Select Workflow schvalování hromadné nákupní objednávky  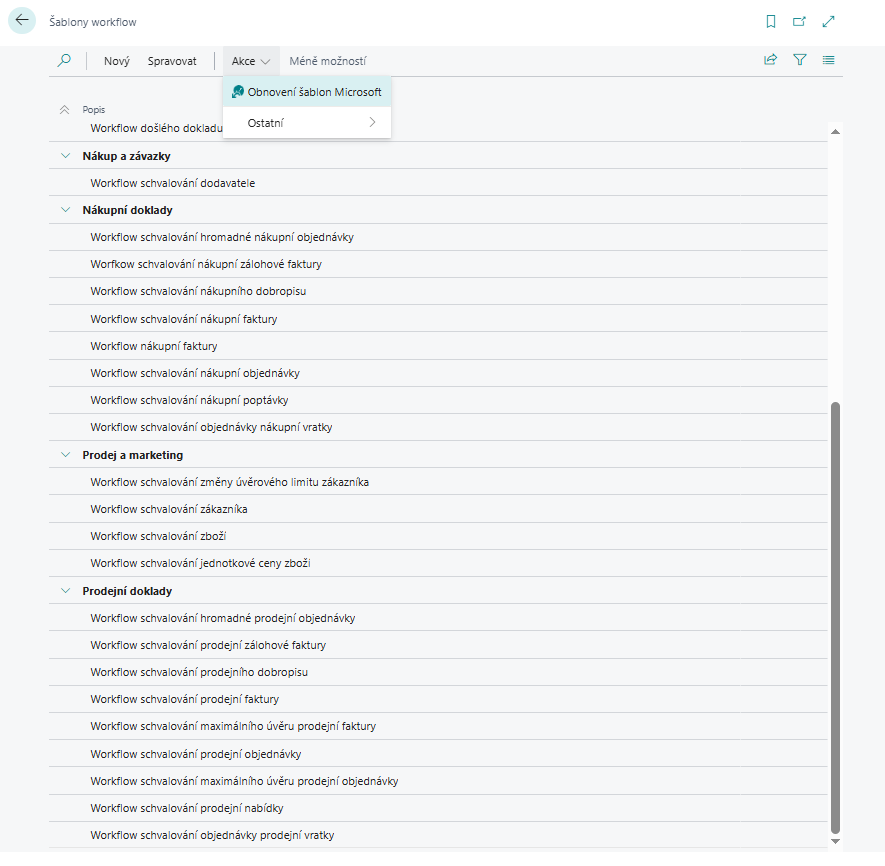point(438,237)
